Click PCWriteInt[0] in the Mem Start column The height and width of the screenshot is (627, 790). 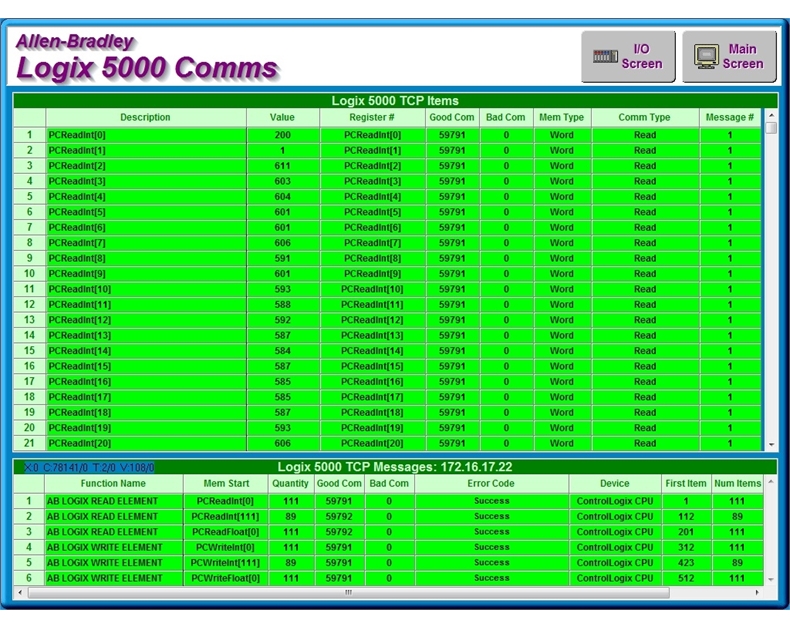point(226,547)
